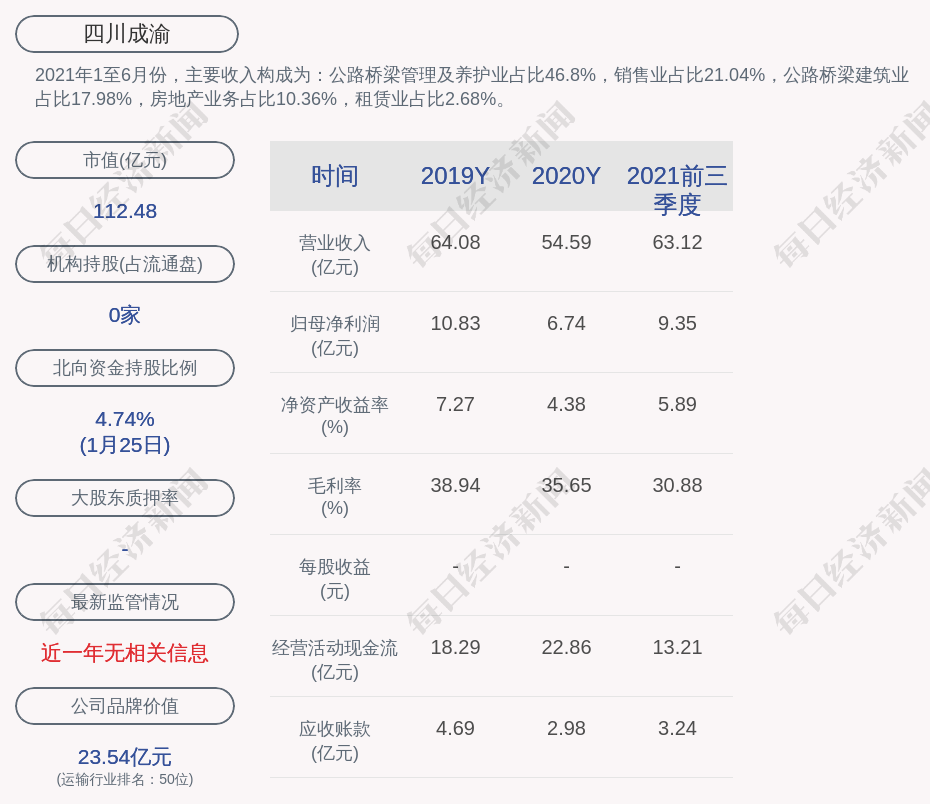
Task: Select the 2019Y column header
Action: tap(455, 176)
